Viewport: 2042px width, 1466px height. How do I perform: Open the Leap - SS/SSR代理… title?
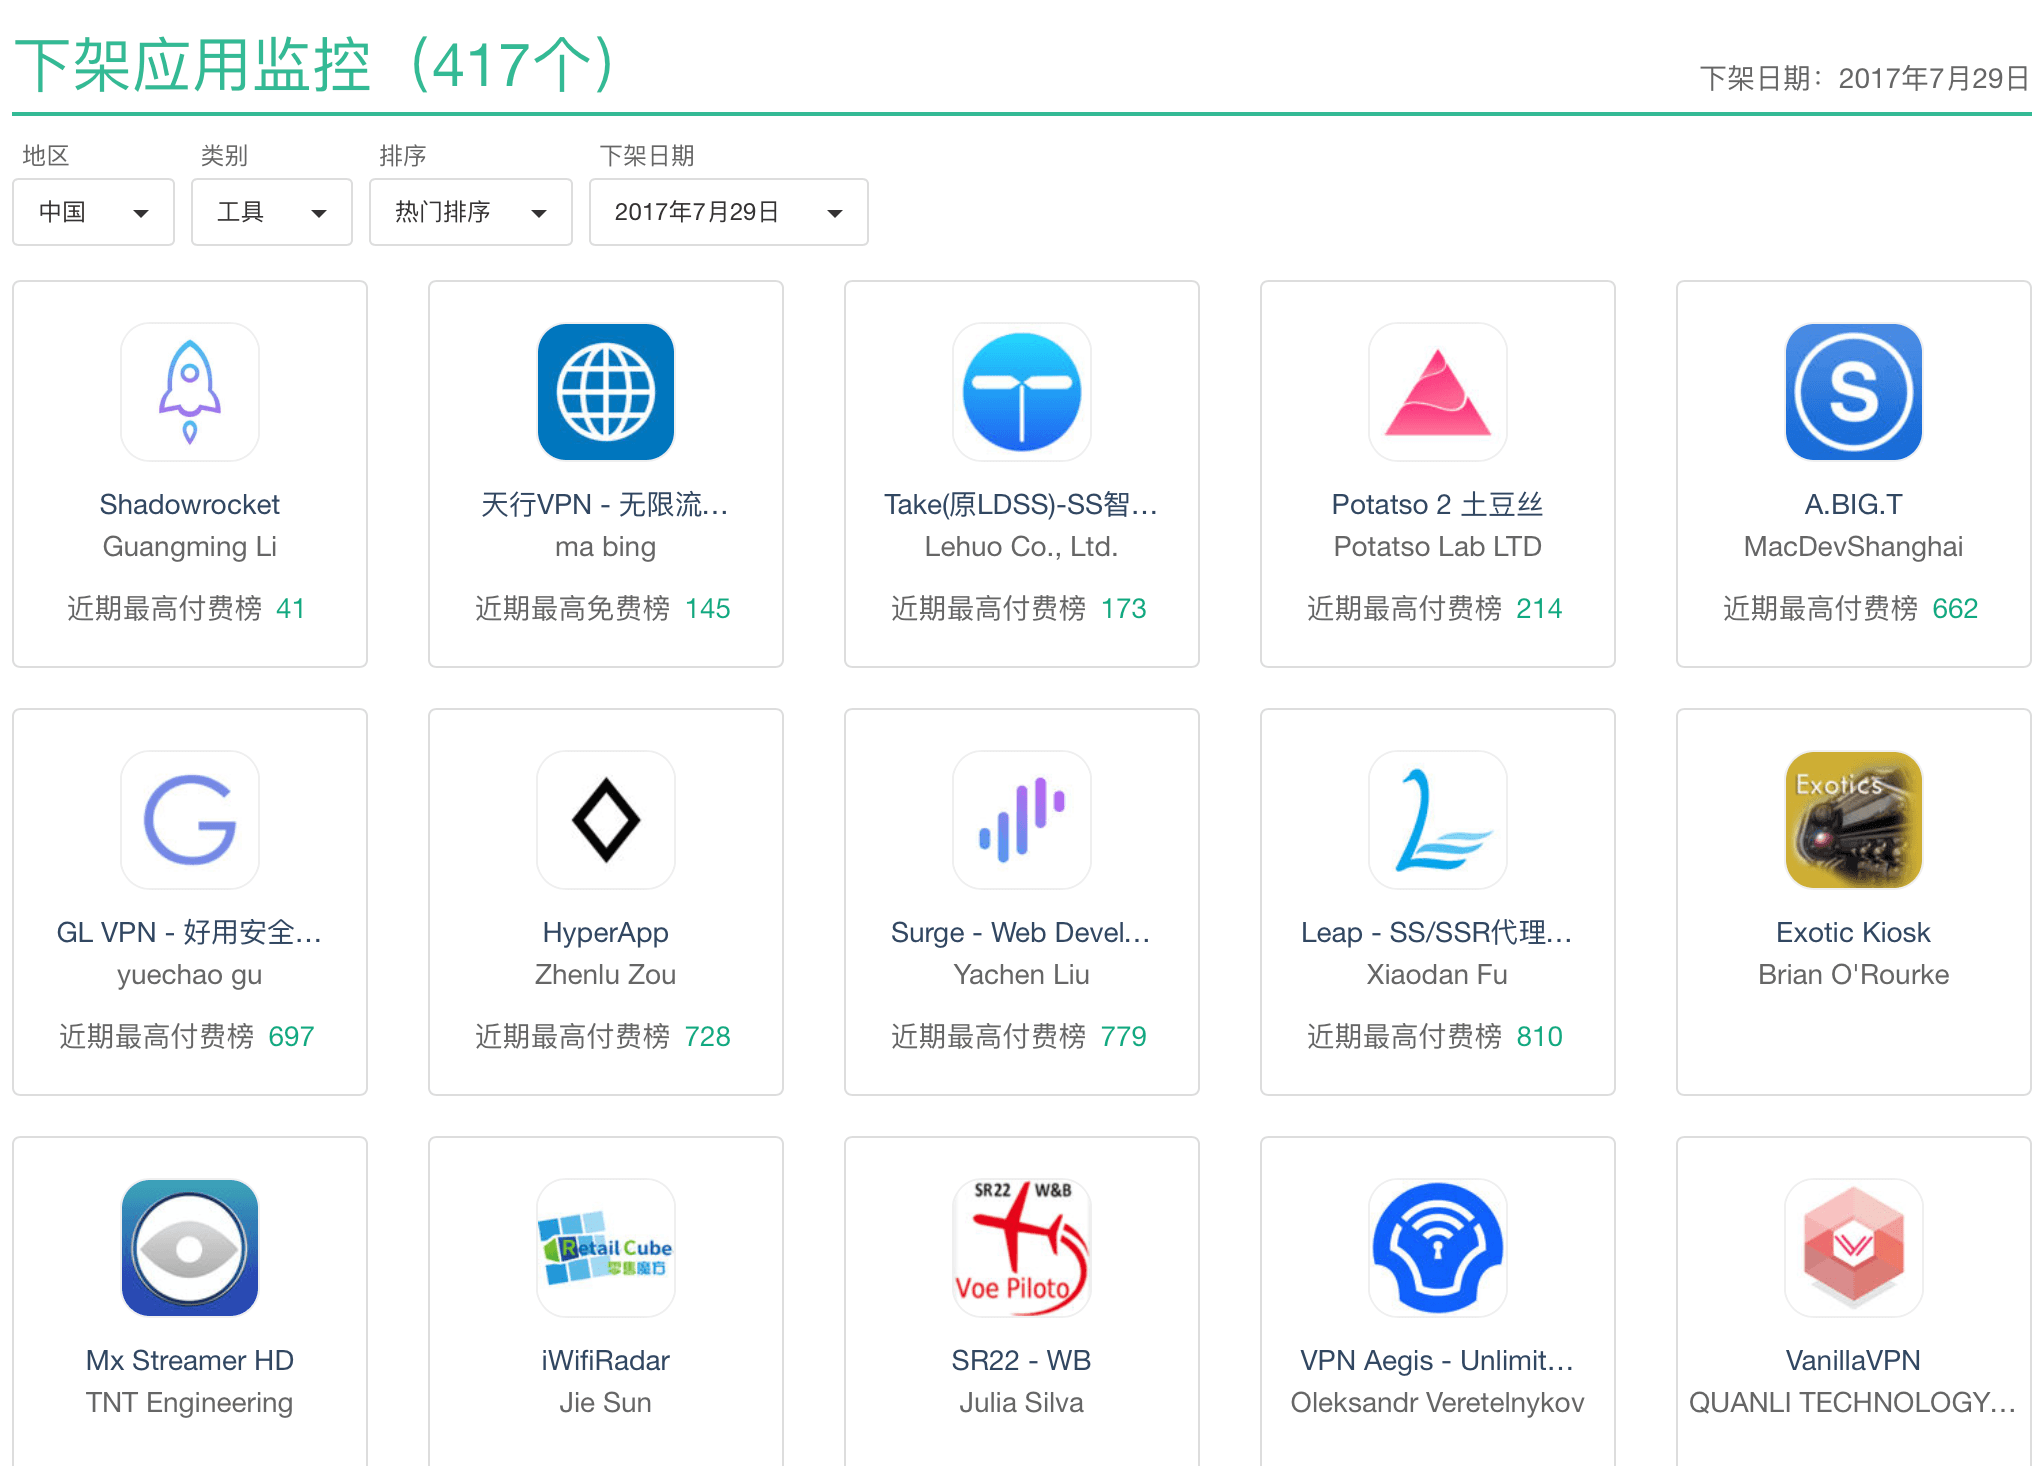1438,932
